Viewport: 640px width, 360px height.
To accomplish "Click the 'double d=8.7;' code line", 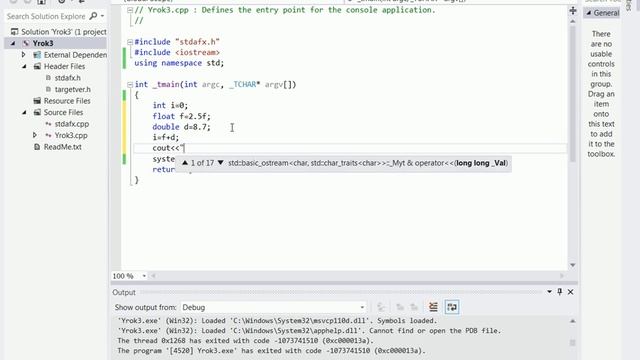I will [x=182, y=127].
